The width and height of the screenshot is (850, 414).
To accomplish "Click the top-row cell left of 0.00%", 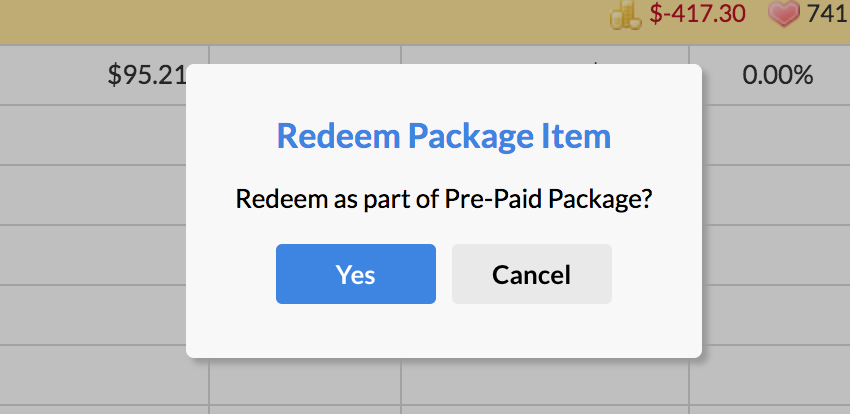I will (x=544, y=55).
